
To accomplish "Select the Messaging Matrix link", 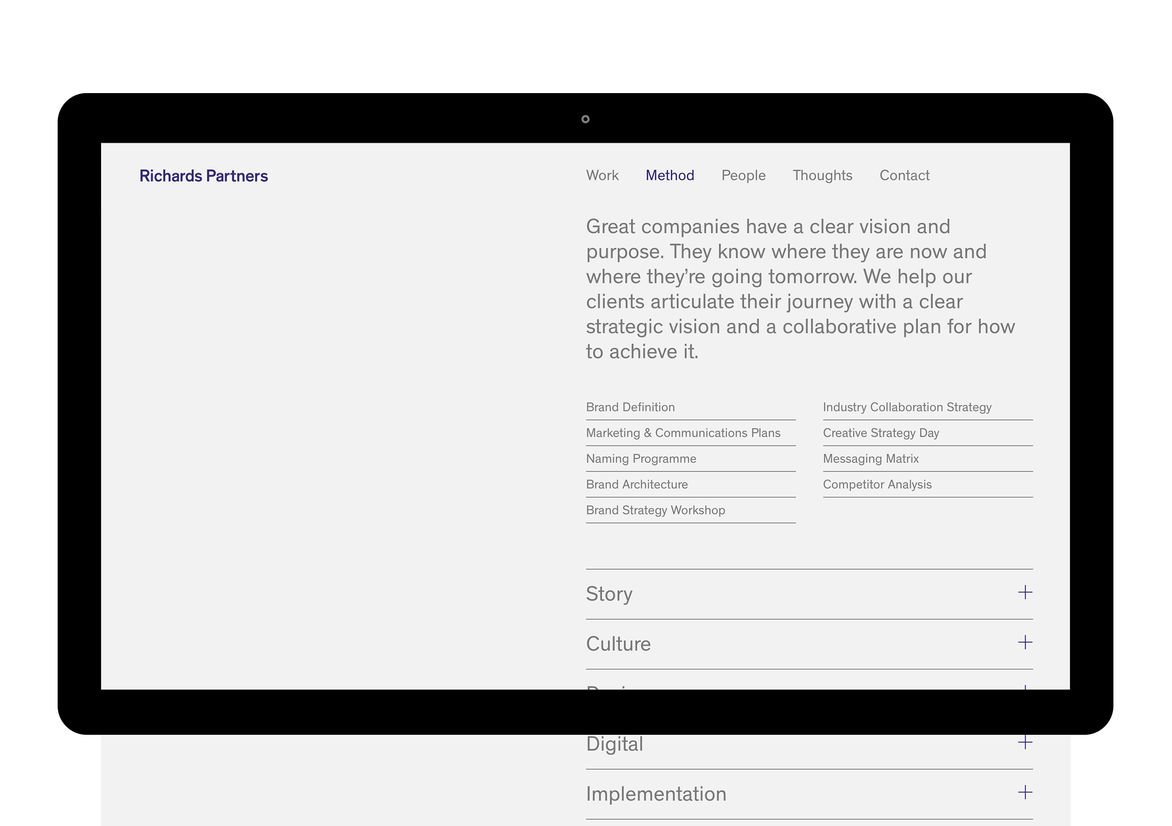I will (870, 459).
